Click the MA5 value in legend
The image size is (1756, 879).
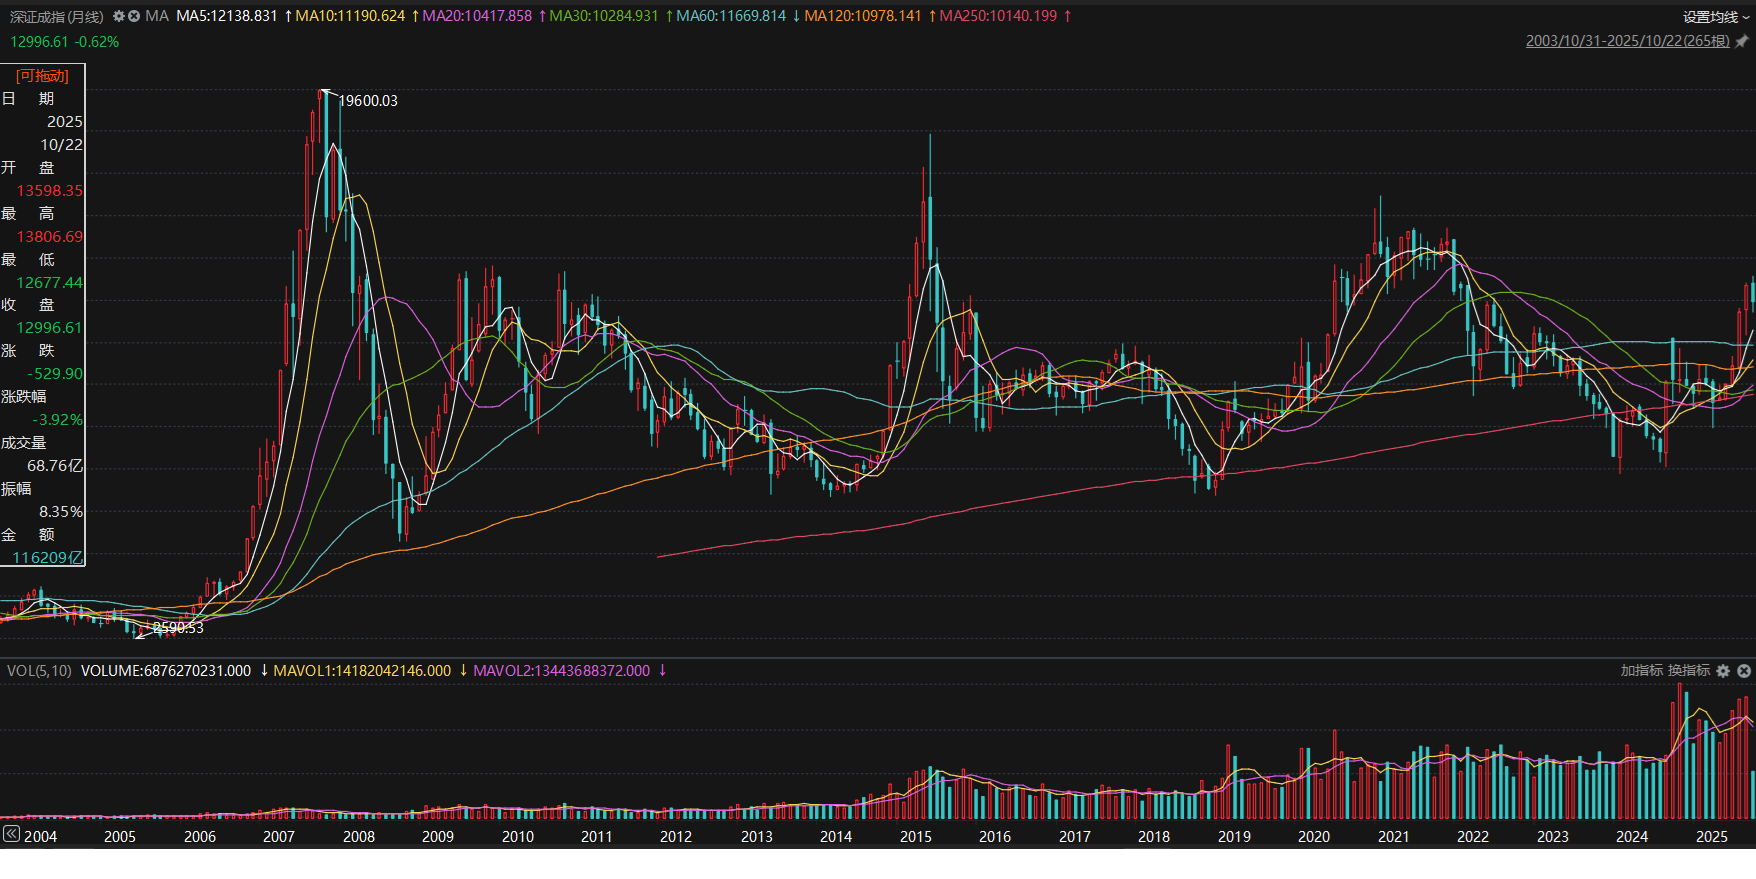click(x=227, y=16)
